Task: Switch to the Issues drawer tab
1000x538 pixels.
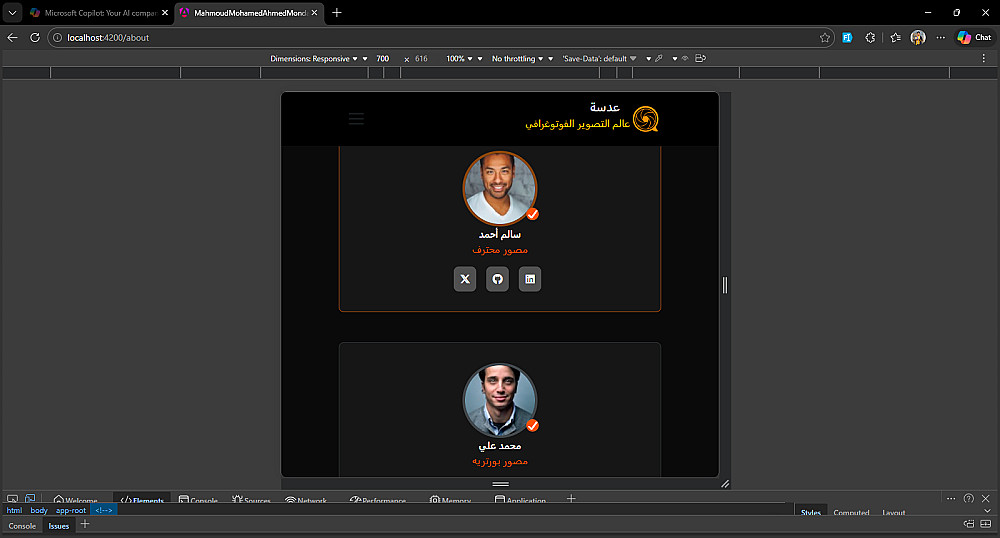Action: pyautogui.click(x=59, y=526)
